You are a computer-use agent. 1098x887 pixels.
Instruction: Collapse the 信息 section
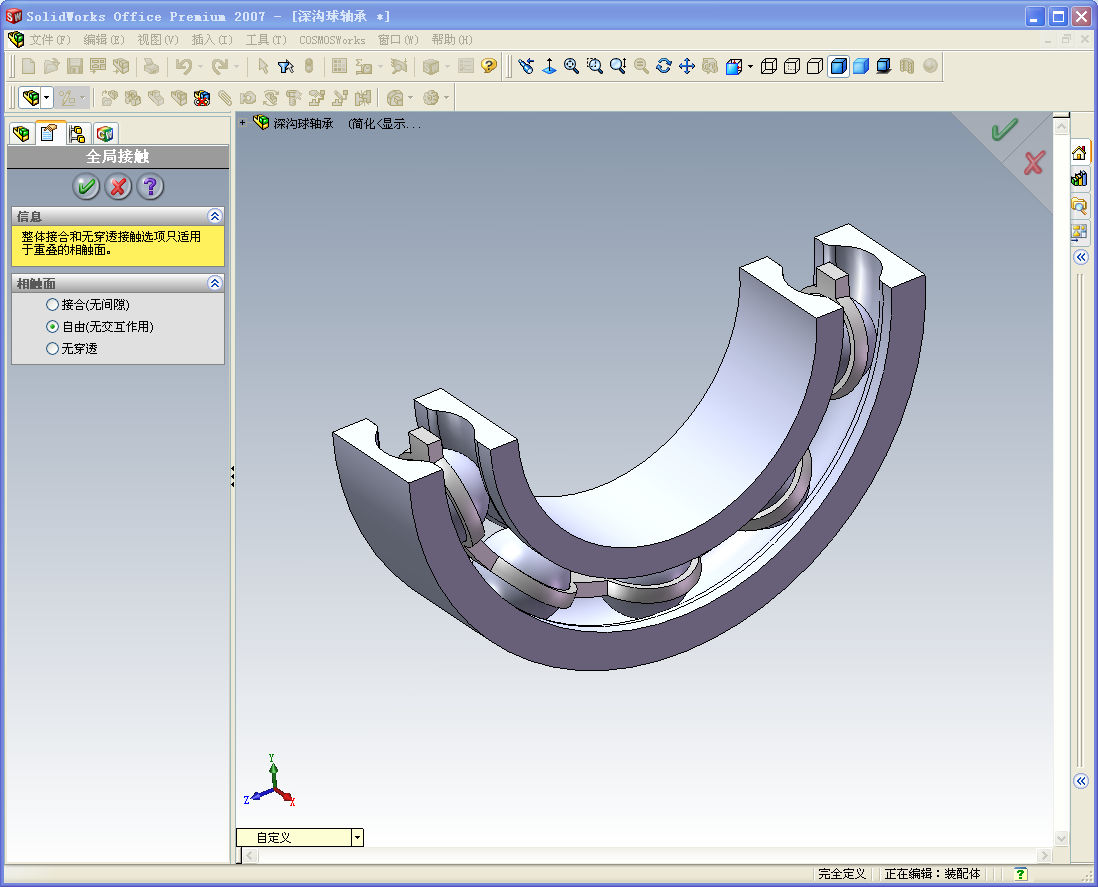click(x=215, y=216)
